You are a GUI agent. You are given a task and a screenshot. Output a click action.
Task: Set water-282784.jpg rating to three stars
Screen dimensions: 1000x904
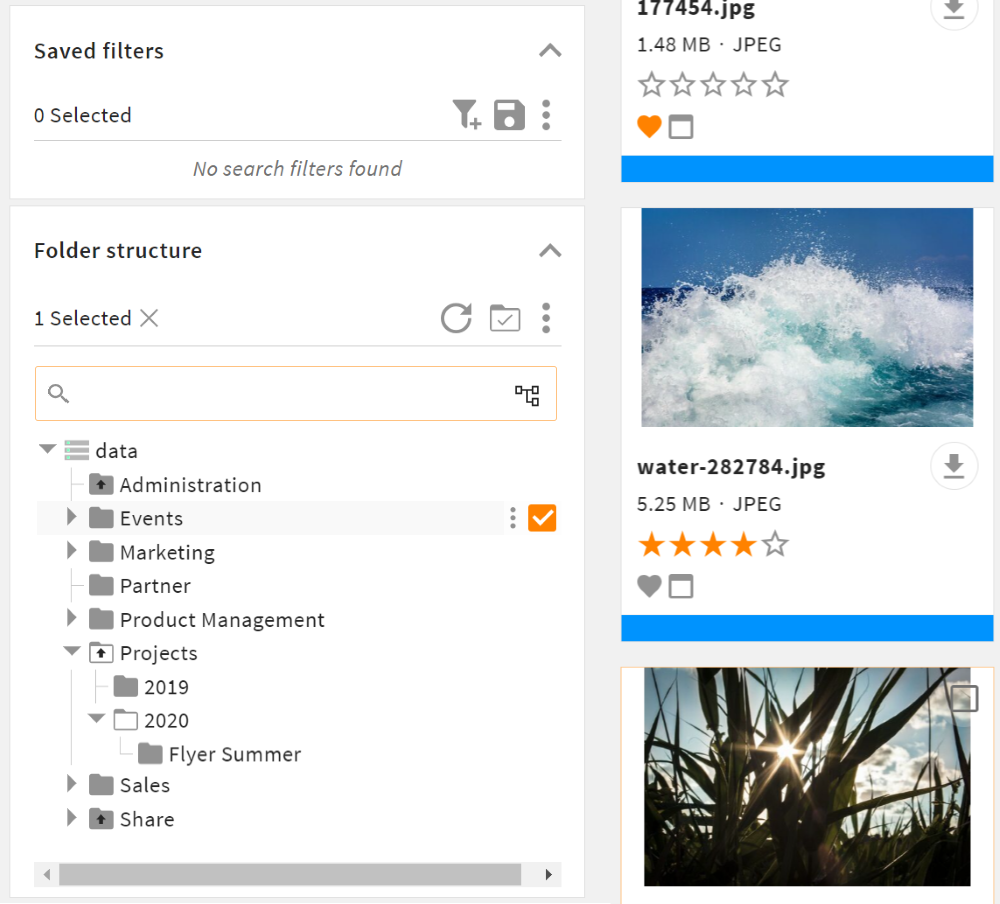coord(713,544)
